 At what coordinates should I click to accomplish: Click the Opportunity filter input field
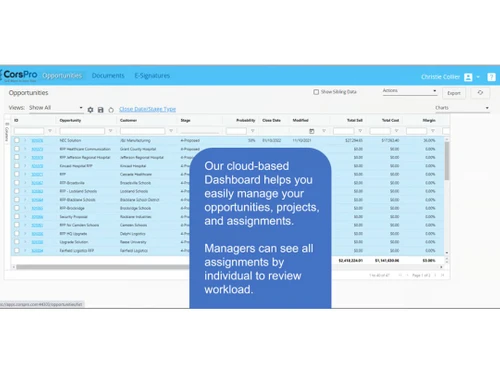click(x=82, y=131)
